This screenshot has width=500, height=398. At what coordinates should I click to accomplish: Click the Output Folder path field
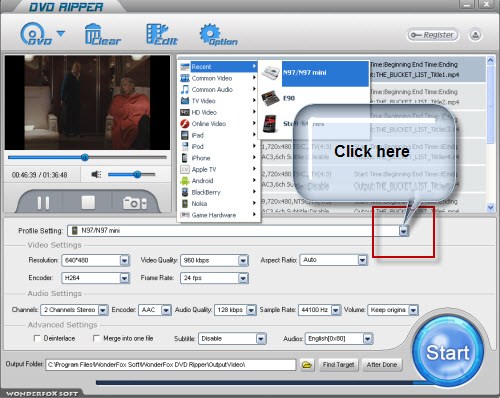pyautogui.click(x=170, y=365)
